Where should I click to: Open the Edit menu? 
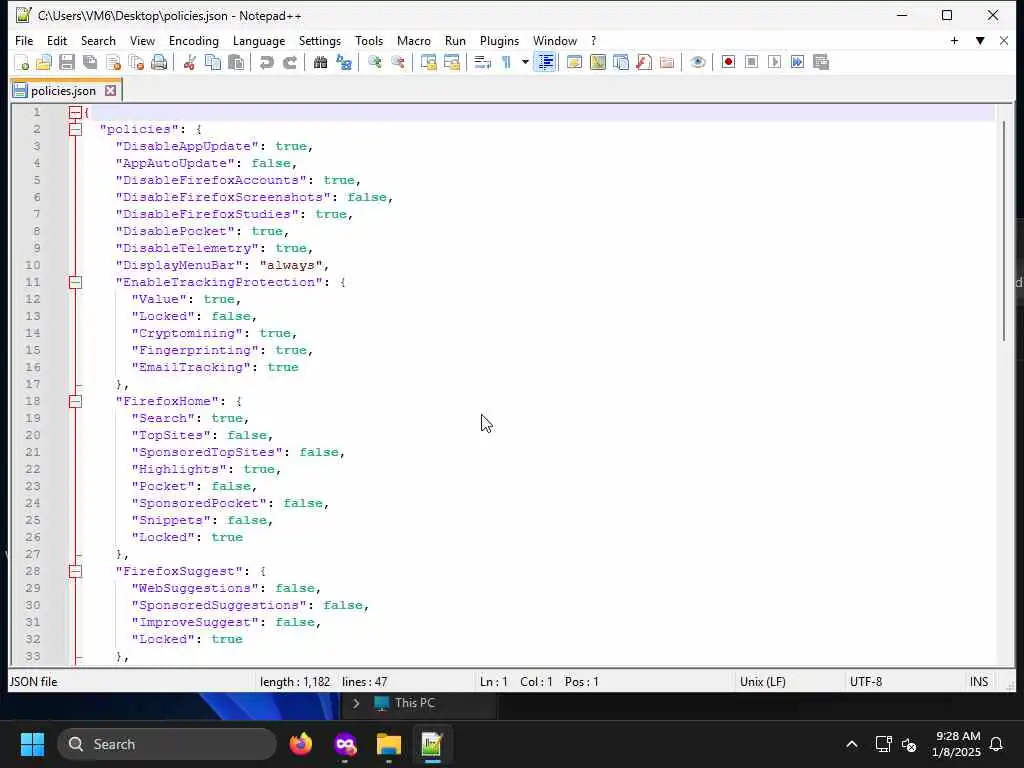pyautogui.click(x=57, y=40)
